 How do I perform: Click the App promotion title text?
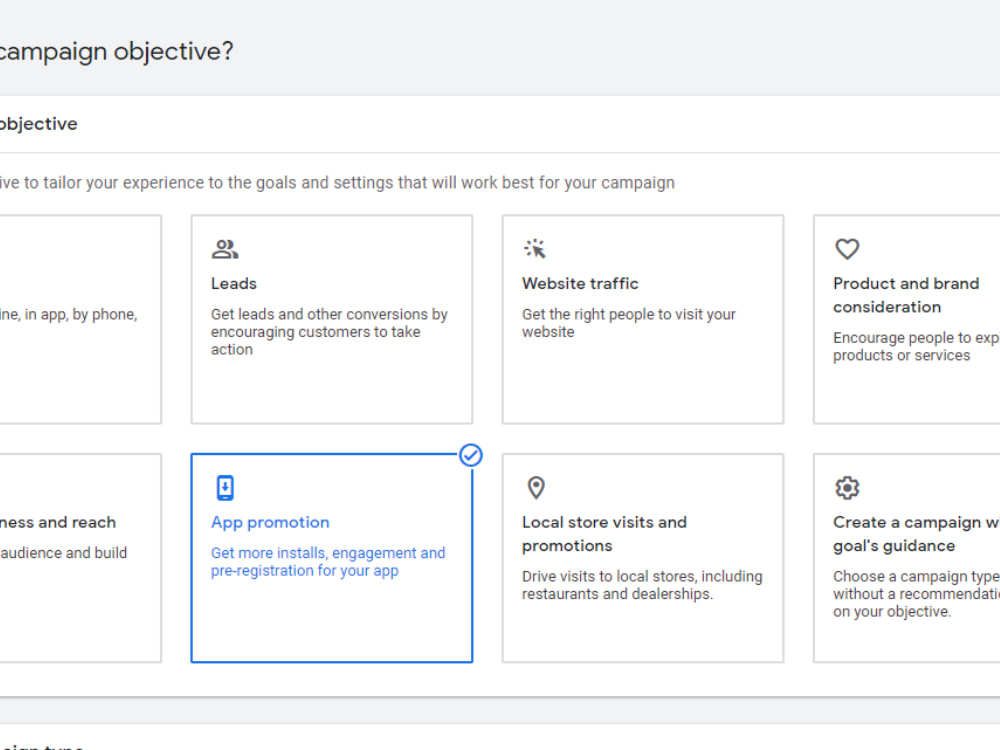270,522
